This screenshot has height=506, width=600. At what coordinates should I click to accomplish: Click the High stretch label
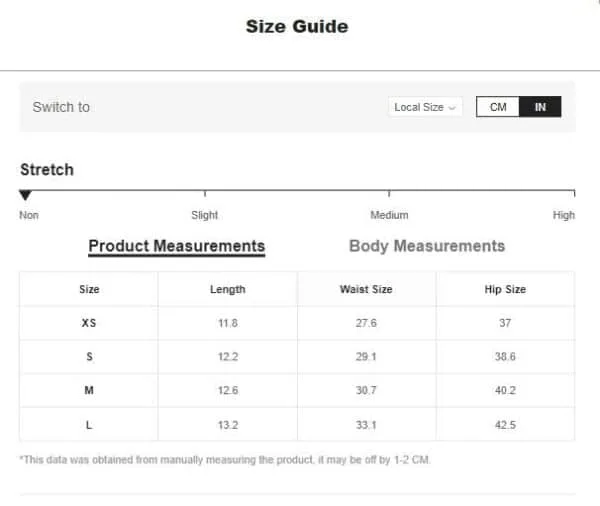coord(564,215)
